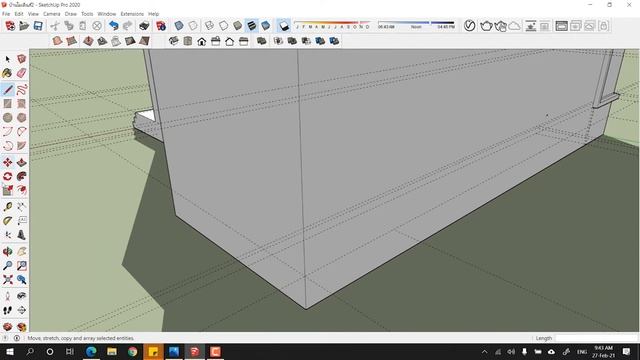
Task: Open the Edit menu
Action: tap(19, 14)
